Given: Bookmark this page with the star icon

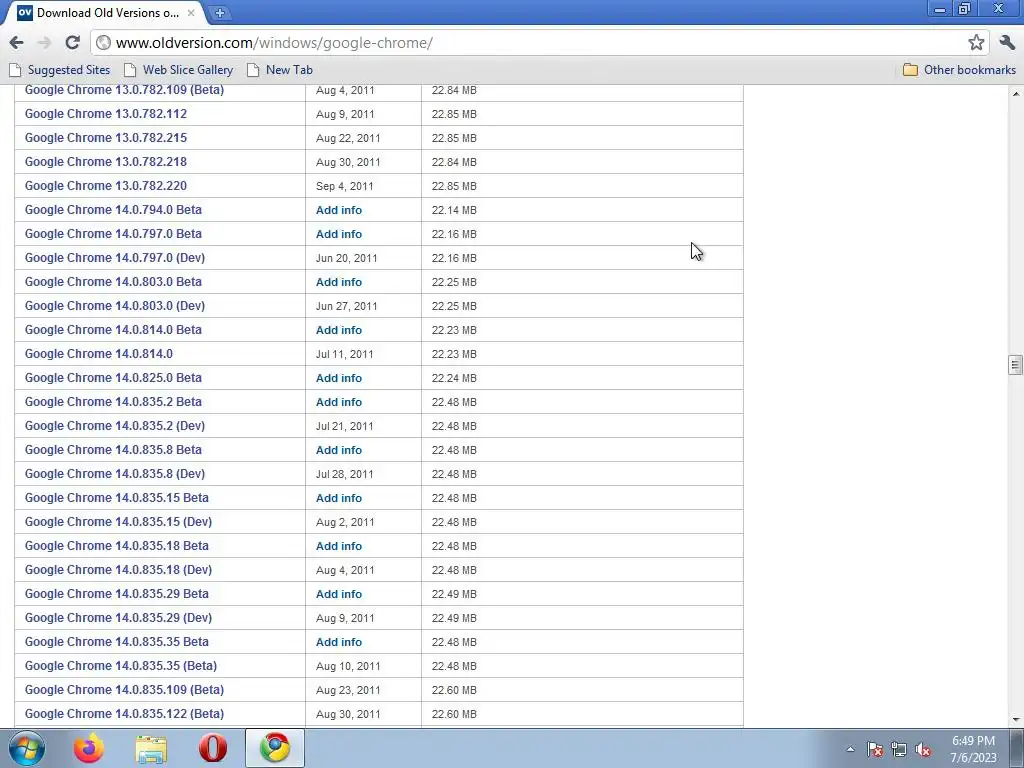Looking at the screenshot, I should coord(976,43).
